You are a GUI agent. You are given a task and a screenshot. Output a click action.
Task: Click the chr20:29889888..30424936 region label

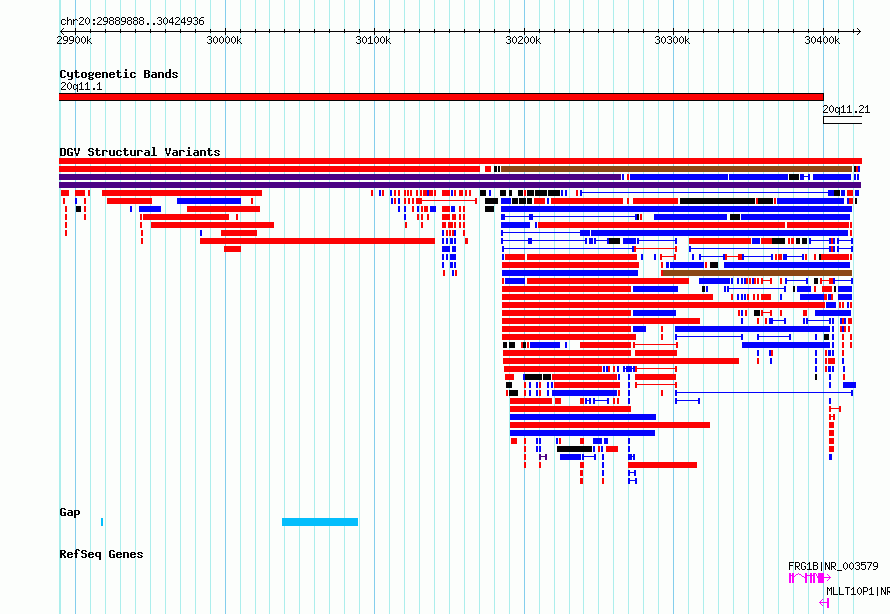point(132,22)
